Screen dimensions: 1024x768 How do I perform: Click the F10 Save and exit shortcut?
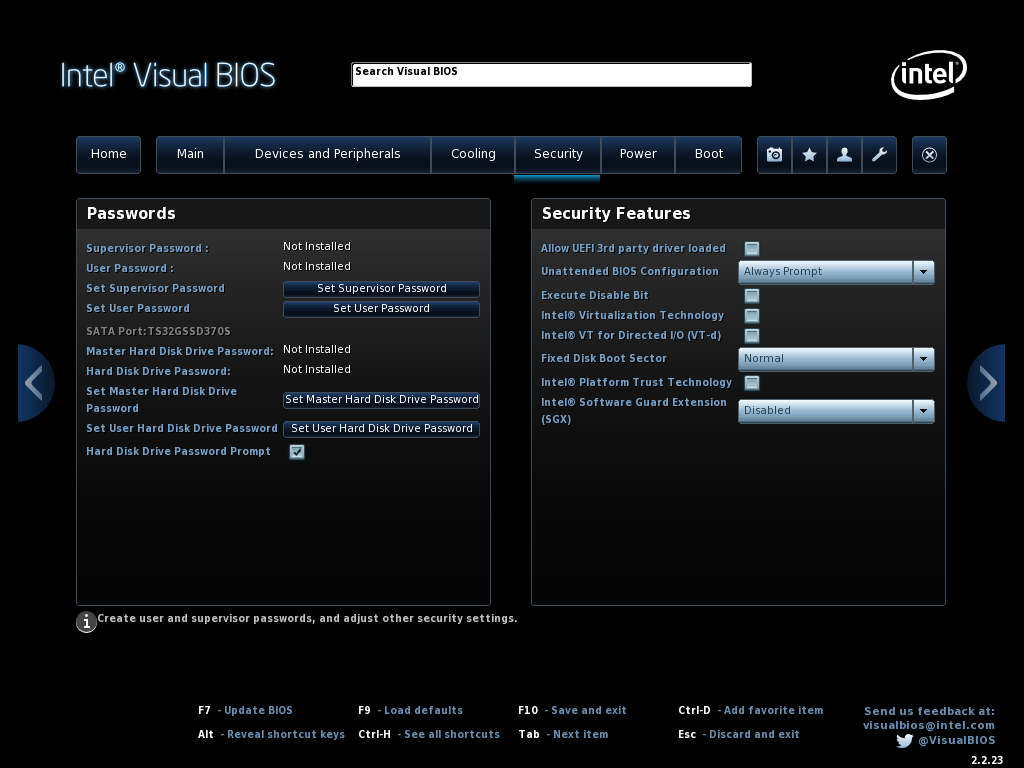pos(572,711)
